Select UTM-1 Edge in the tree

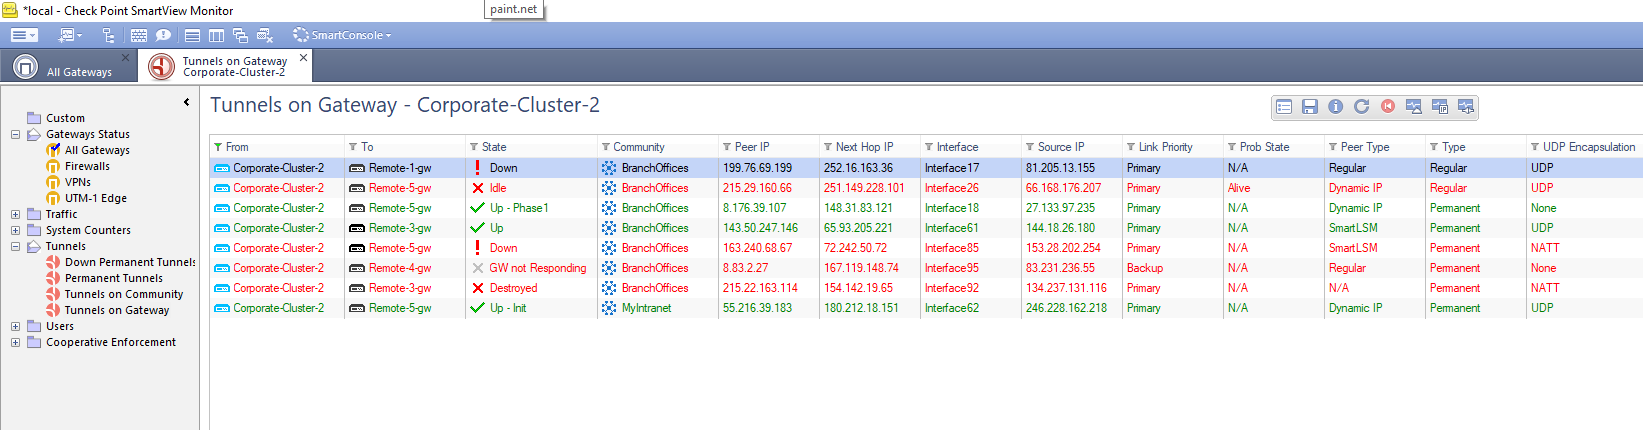pos(87,198)
